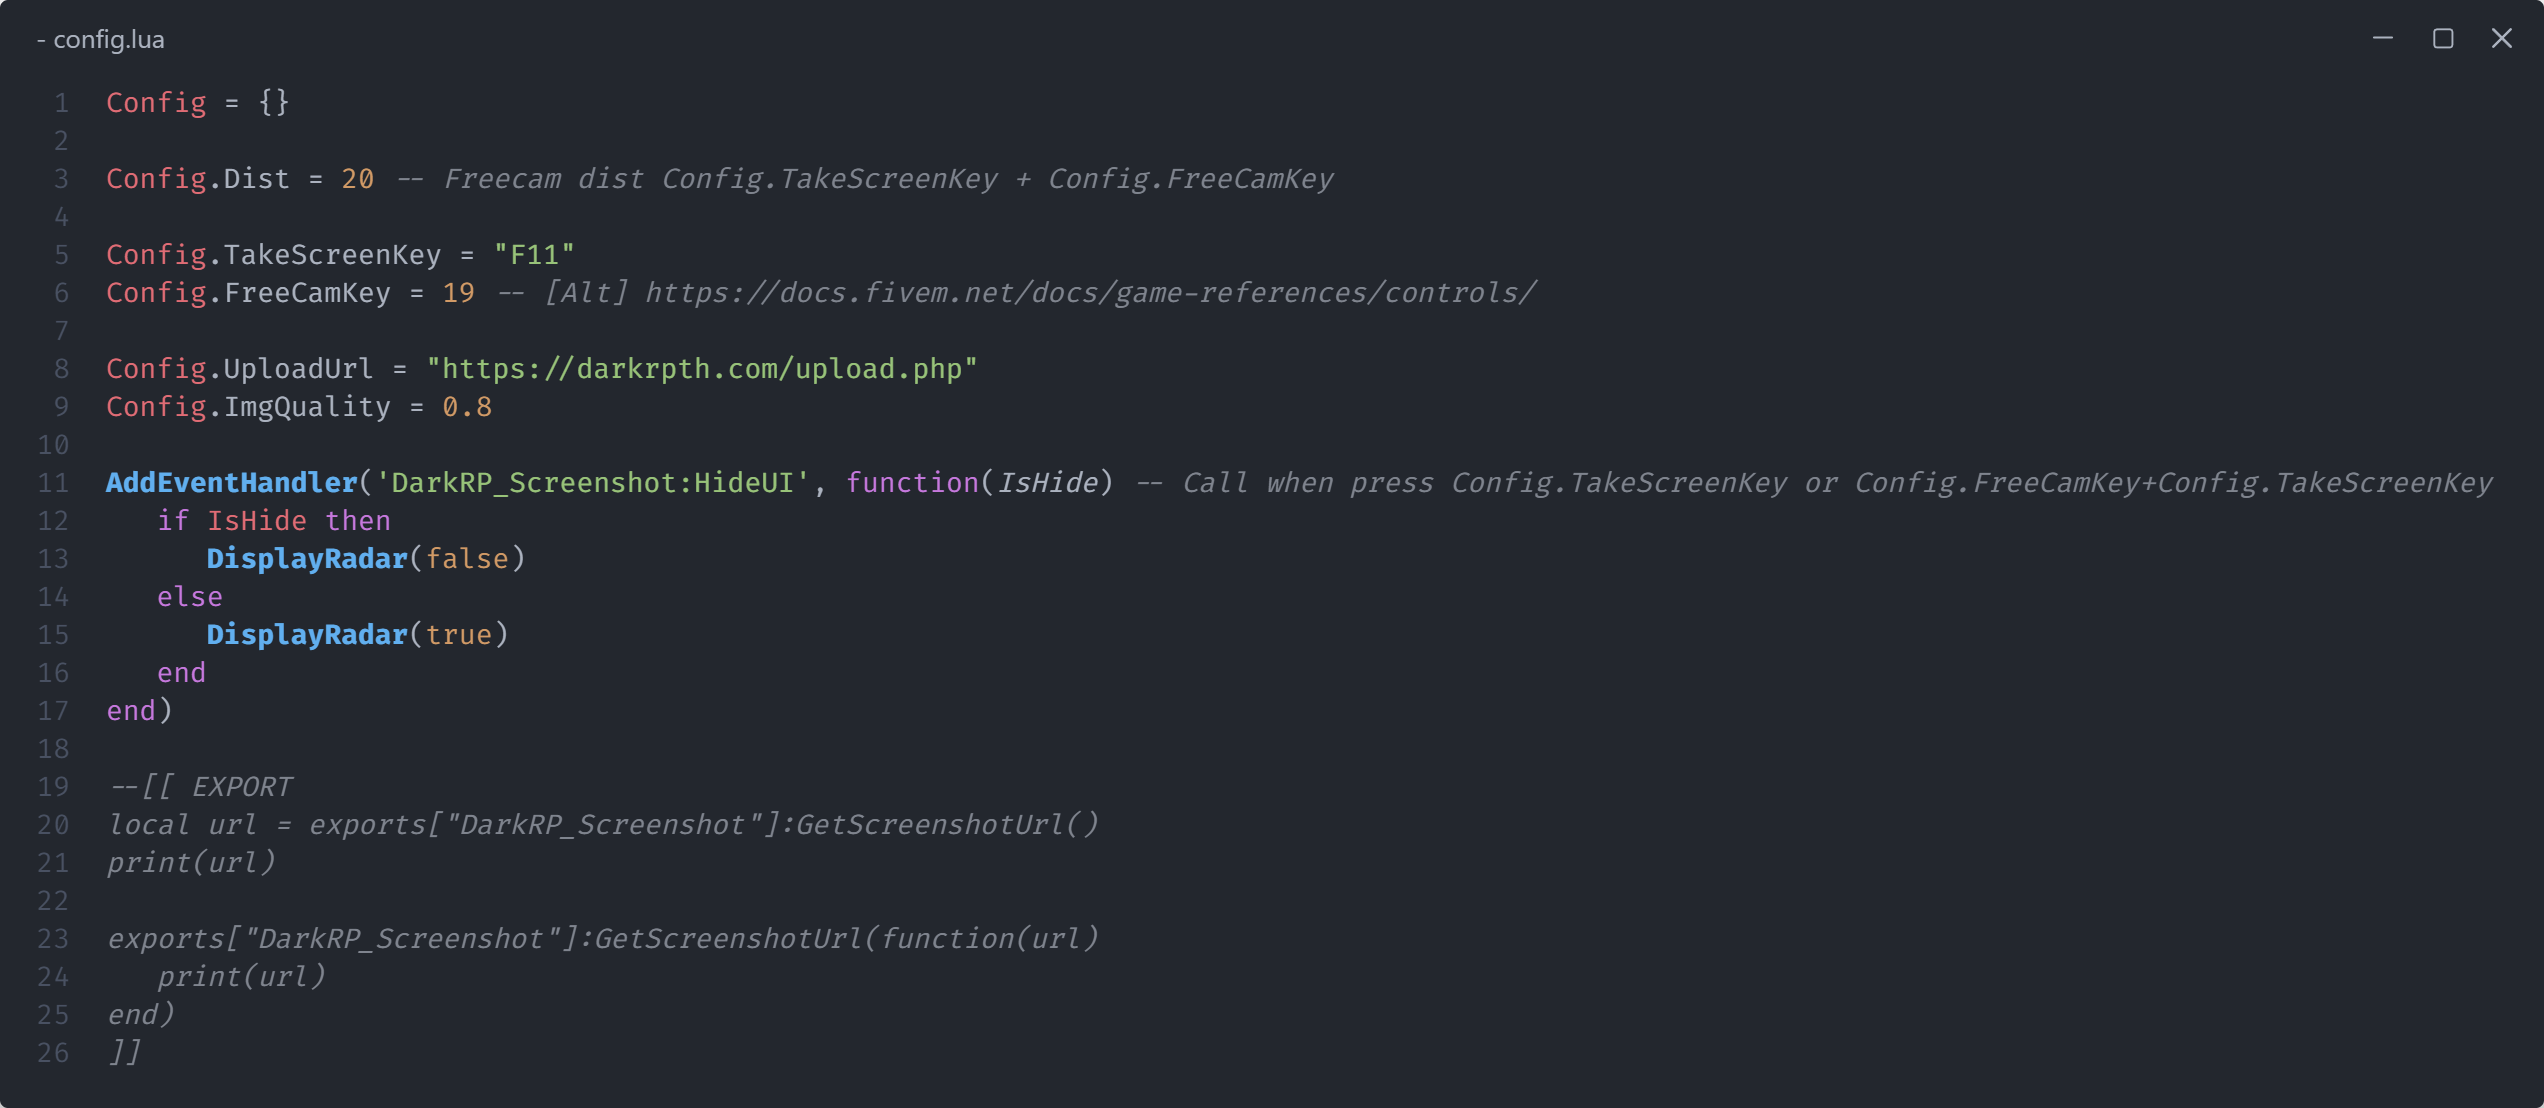
Task: Click the 0.8 ImgQuality value
Action: point(467,407)
